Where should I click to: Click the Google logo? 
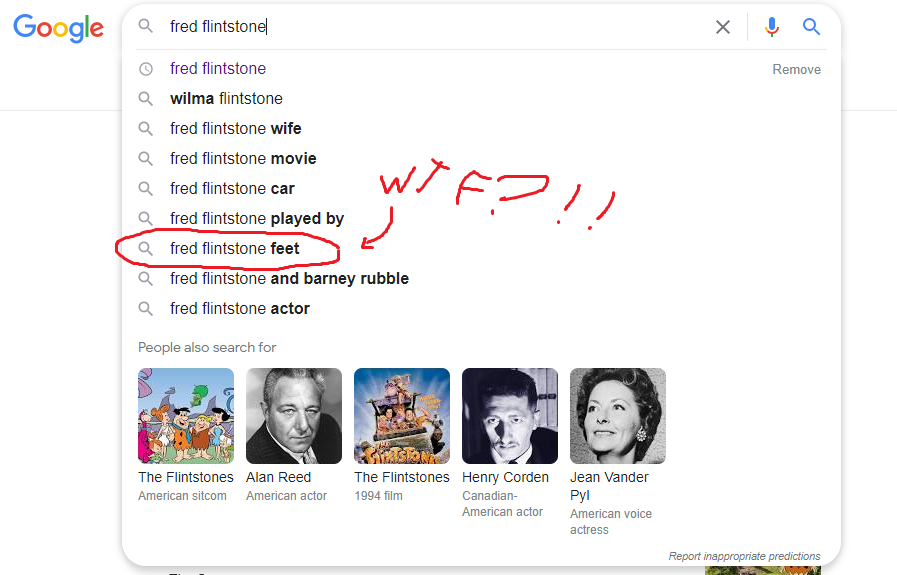click(x=58, y=28)
